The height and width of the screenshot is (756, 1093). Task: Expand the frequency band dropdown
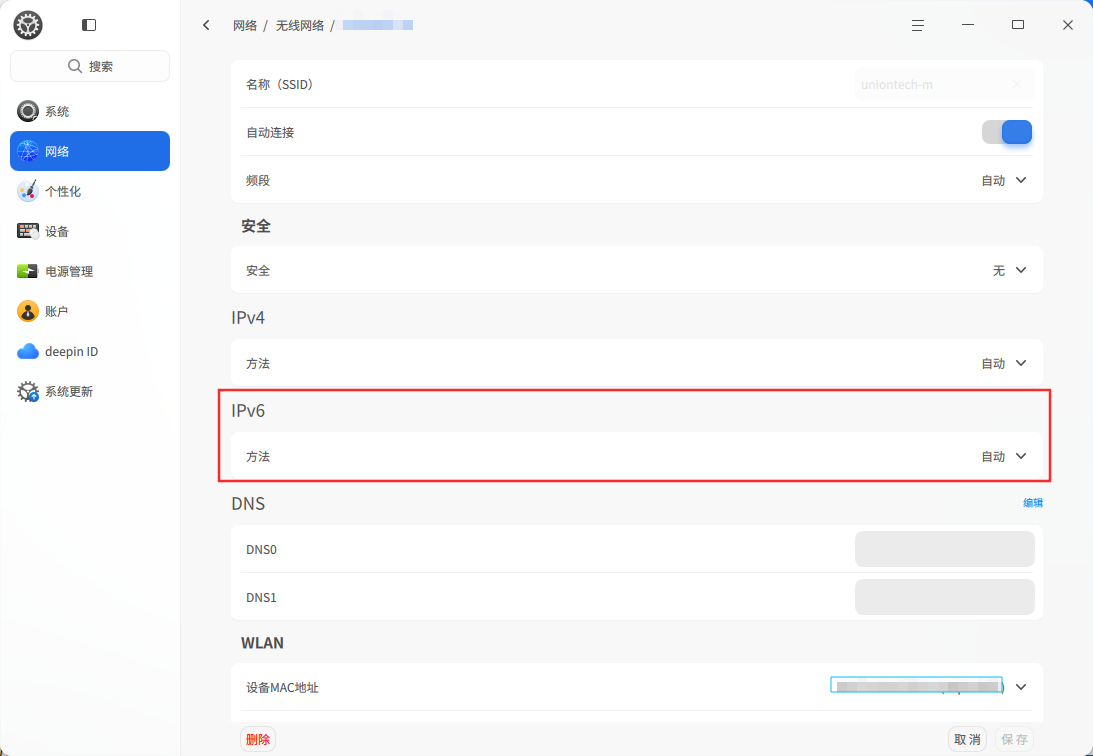click(1004, 180)
